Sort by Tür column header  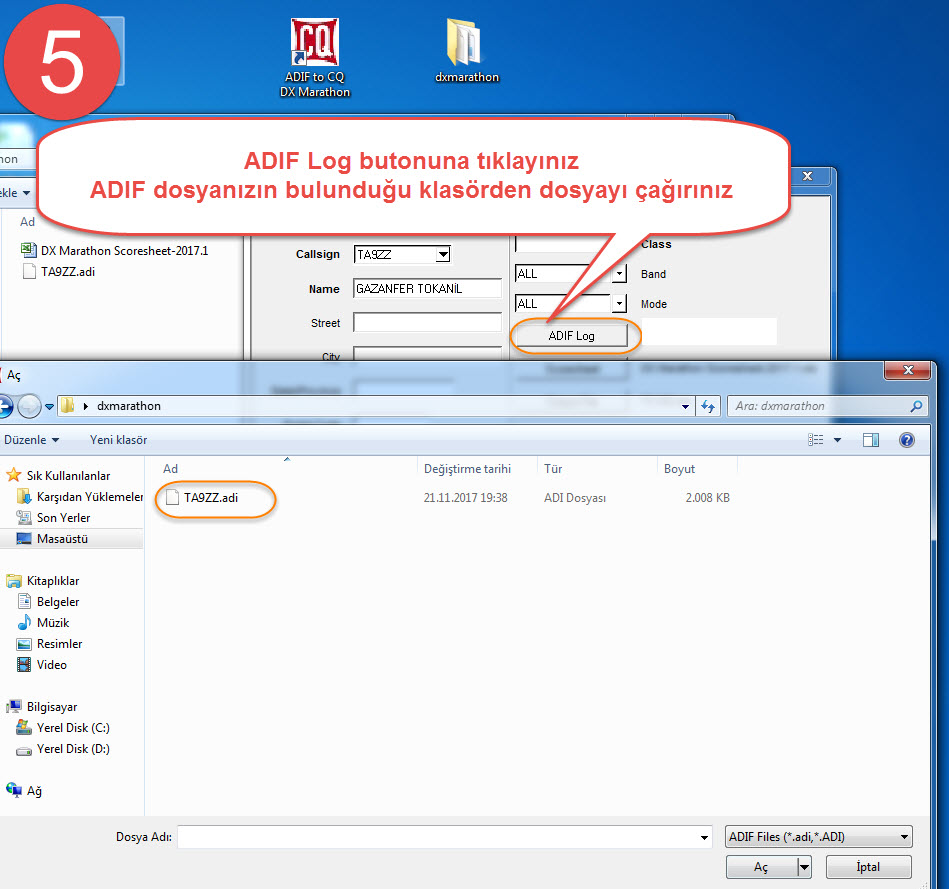pos(553,469)
